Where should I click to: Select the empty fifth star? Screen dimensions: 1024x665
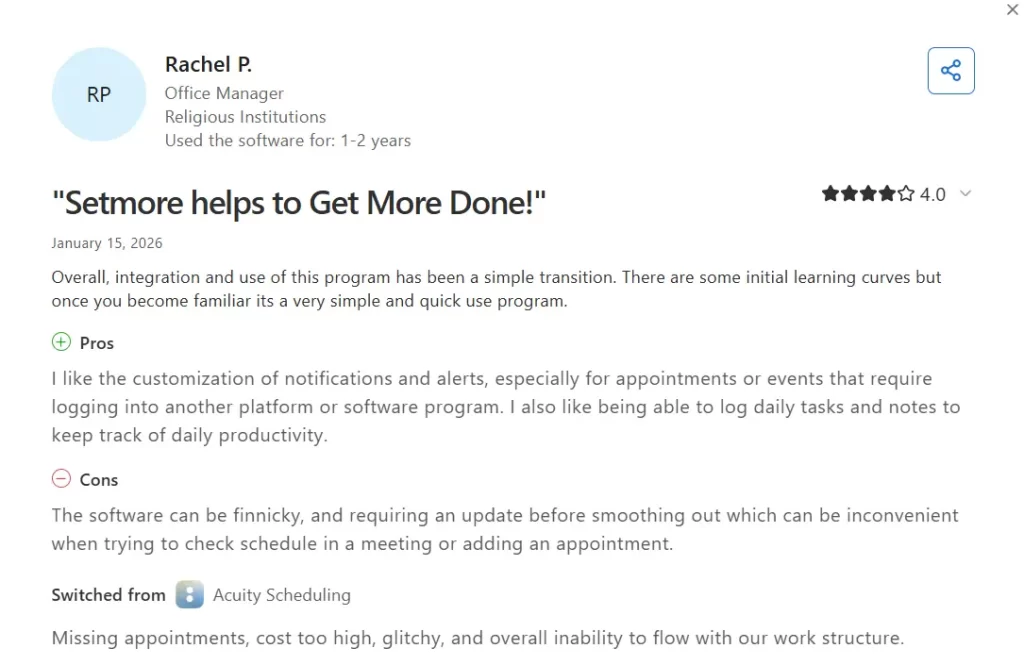904,193
